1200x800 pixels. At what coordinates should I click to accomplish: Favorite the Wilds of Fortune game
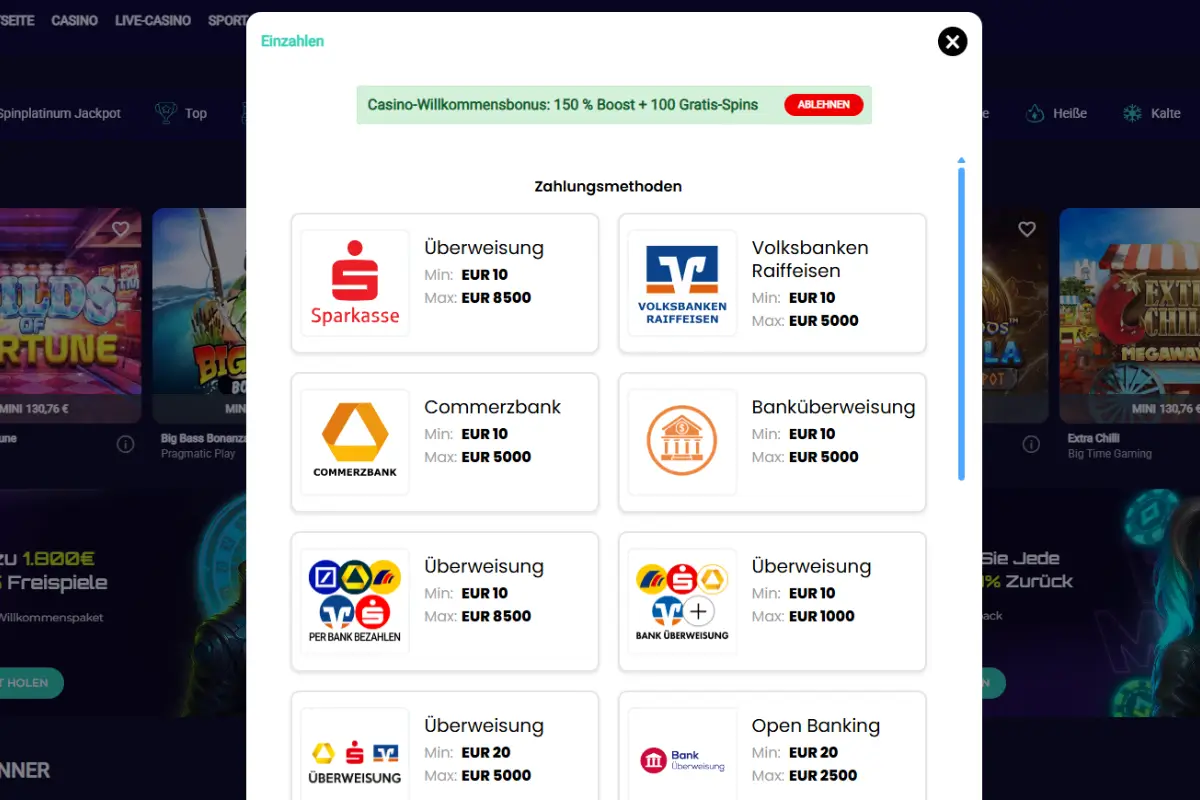click(x=120, y=229)
